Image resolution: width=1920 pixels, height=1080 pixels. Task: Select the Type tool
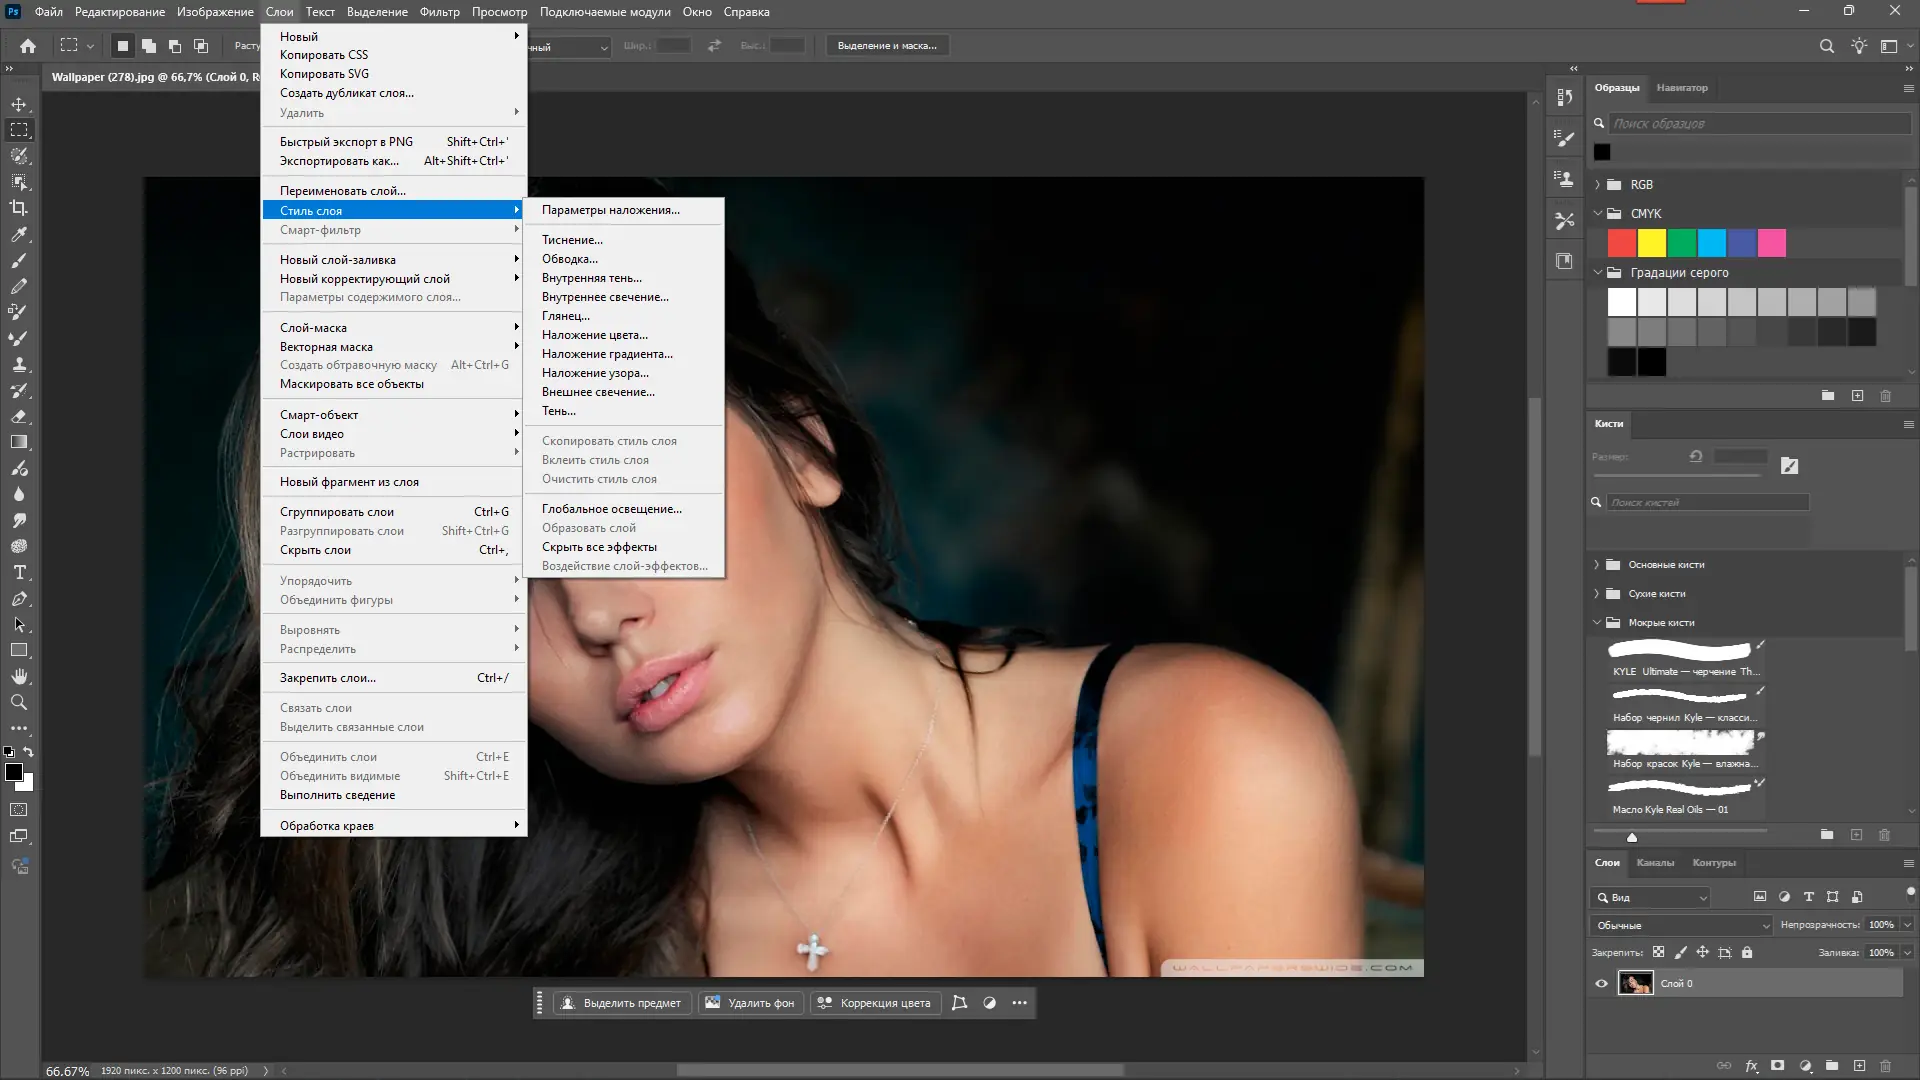[x=19, y=572]
